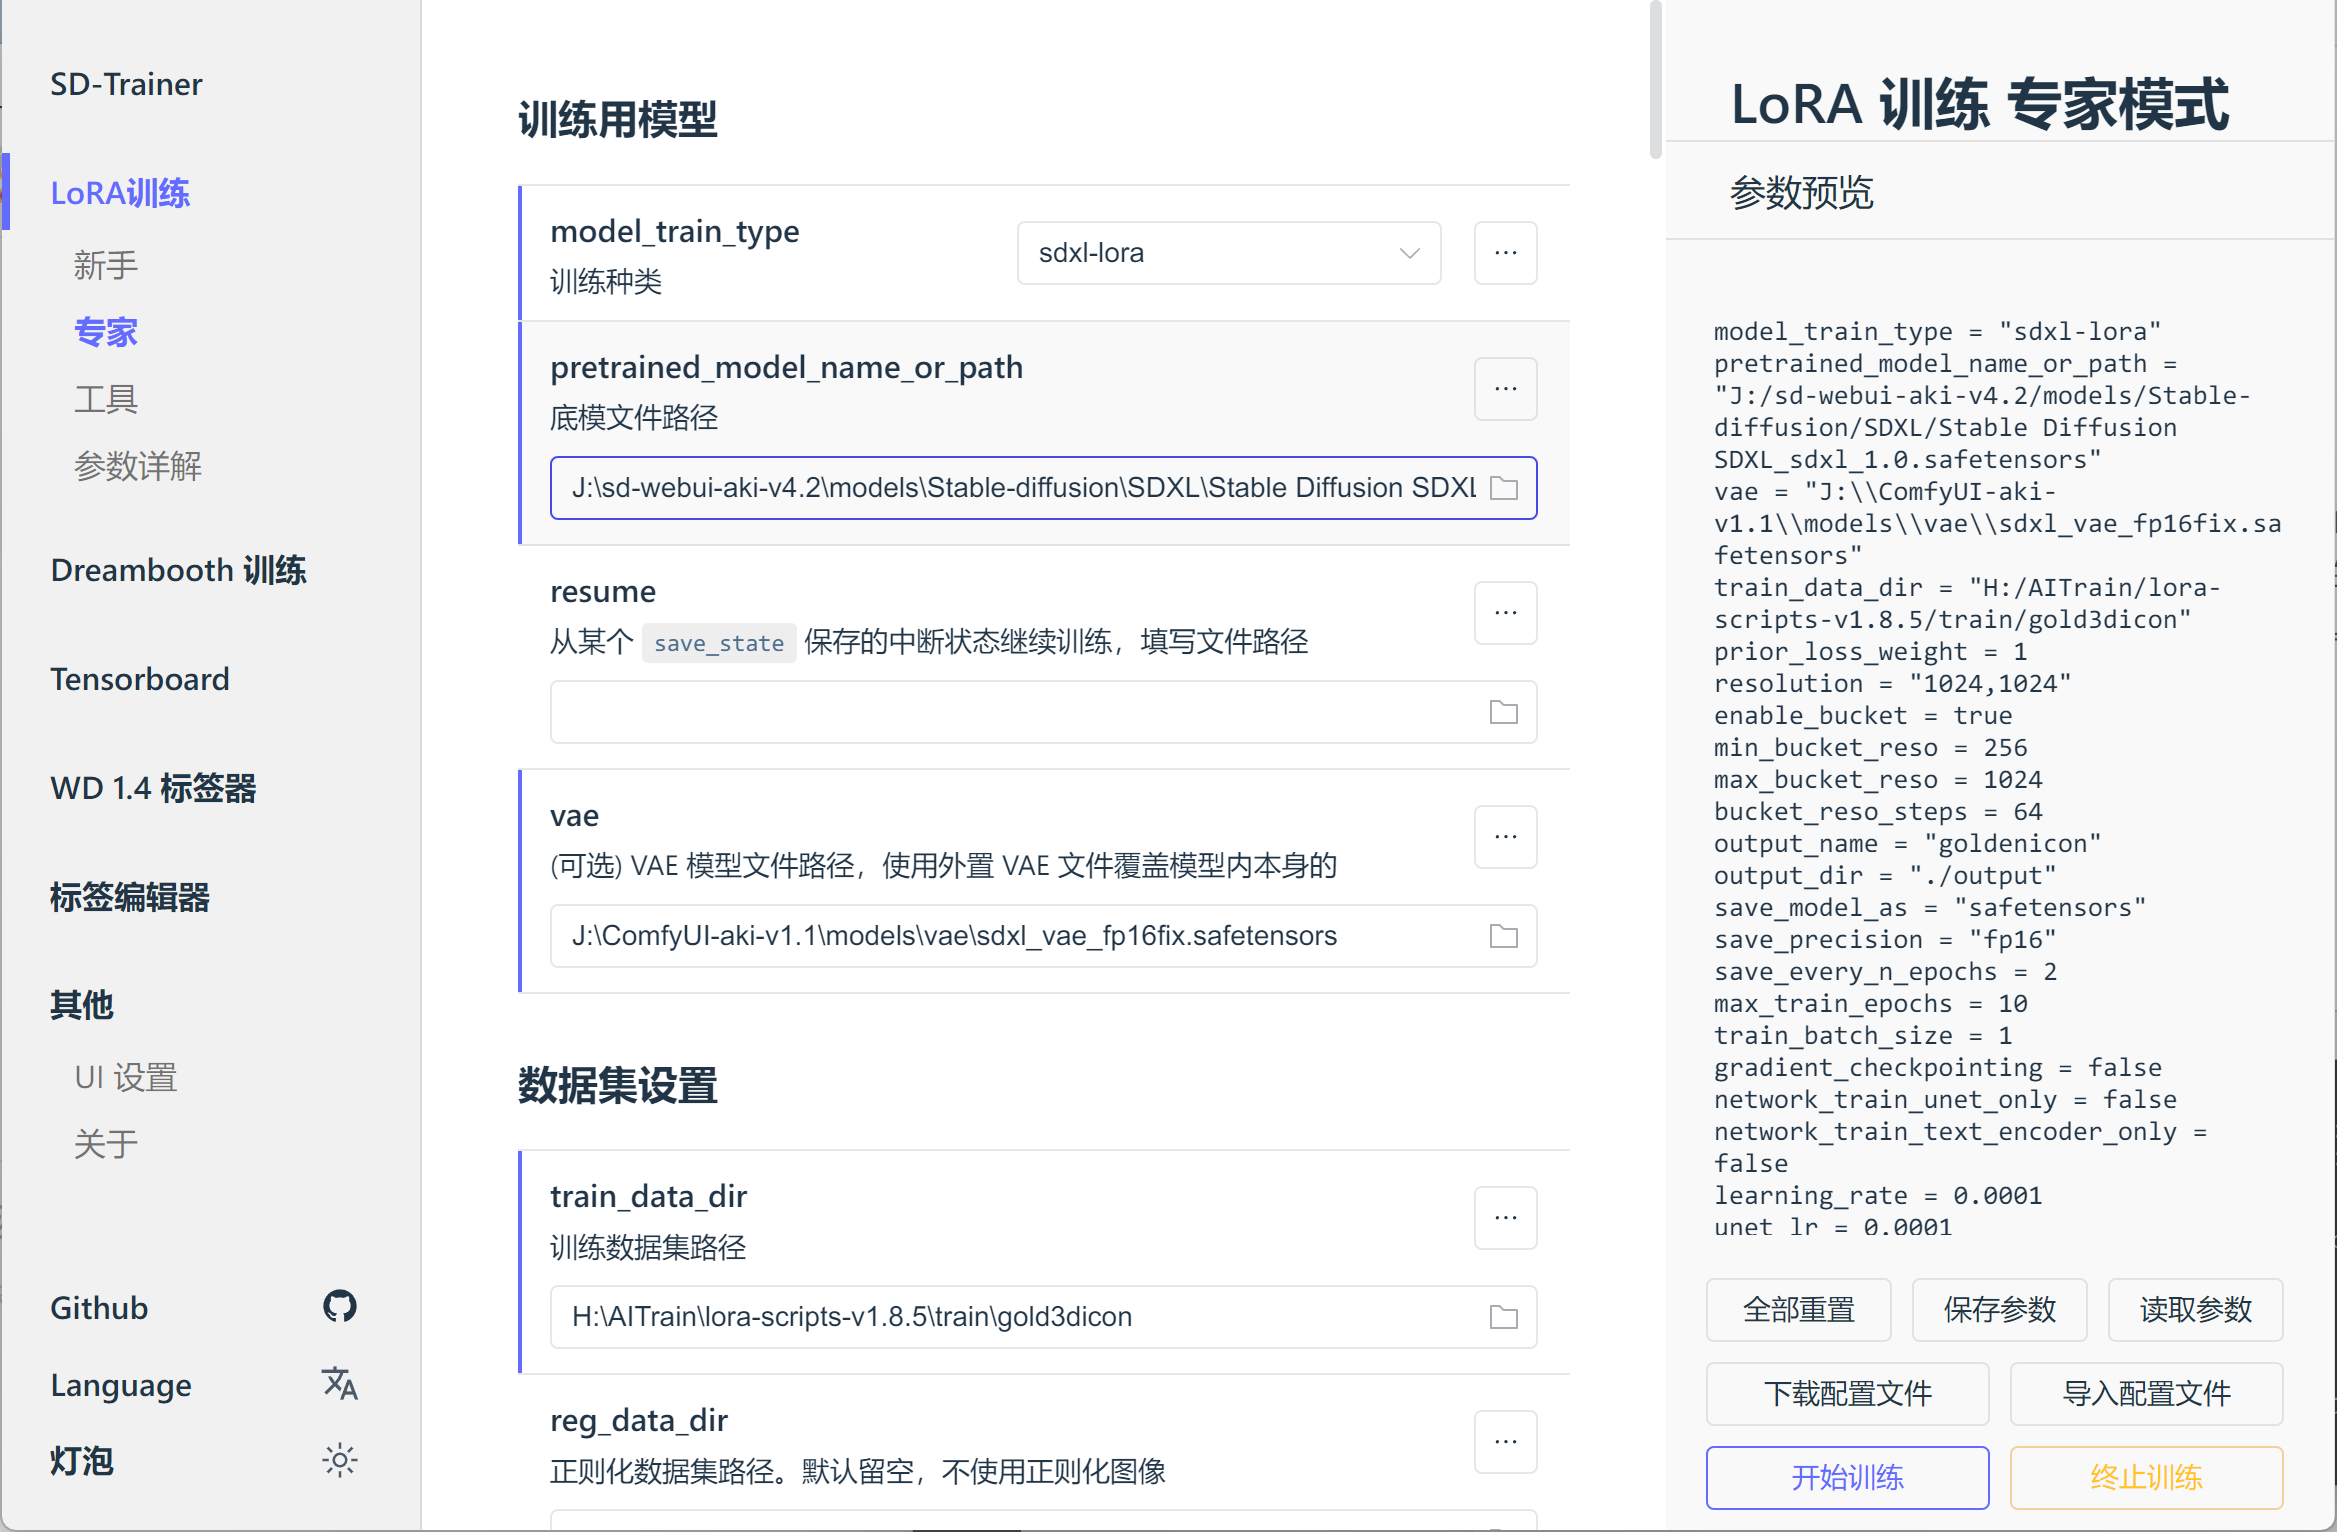Click the 灯泡 label in sidebar
2337x1532 pixels.
[82, 1461]
